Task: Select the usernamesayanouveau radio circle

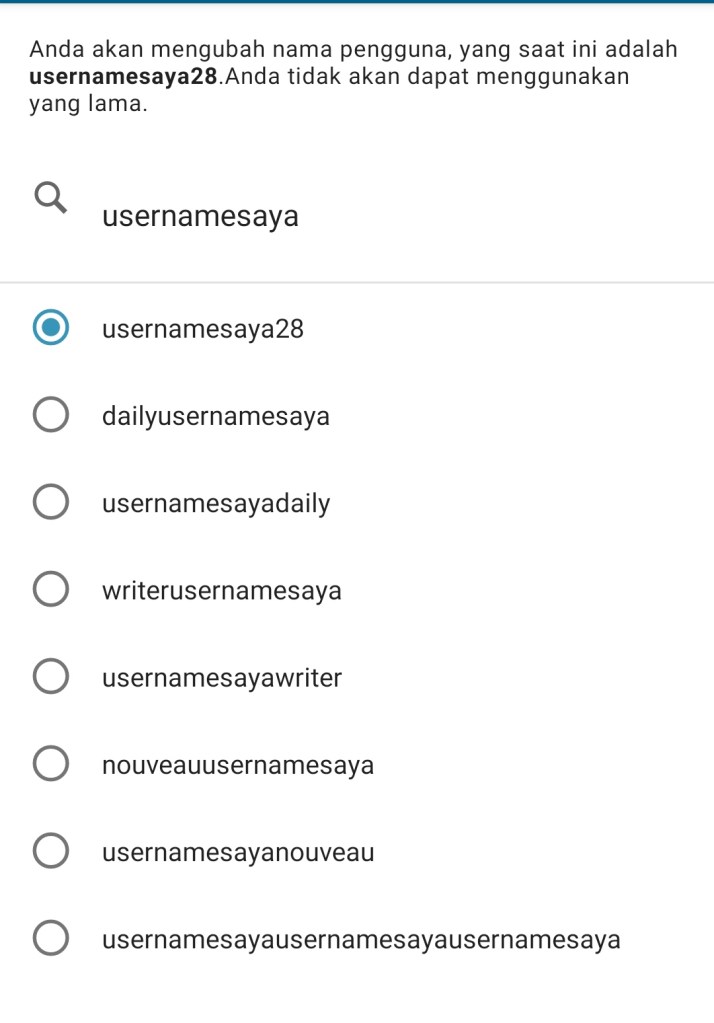Action: coord(51,853)
